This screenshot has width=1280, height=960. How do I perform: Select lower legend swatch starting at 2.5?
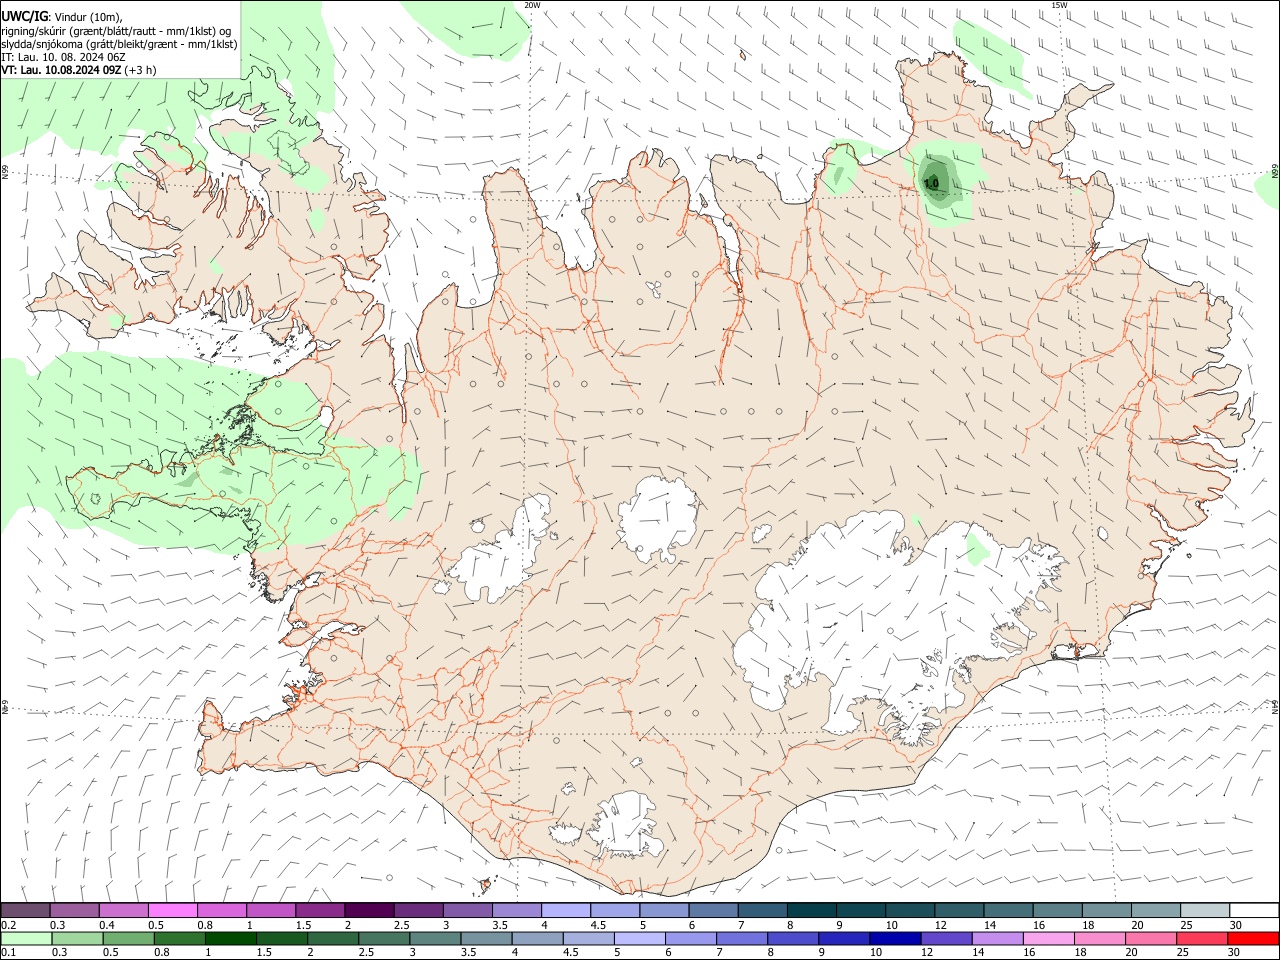pos(384,939)
